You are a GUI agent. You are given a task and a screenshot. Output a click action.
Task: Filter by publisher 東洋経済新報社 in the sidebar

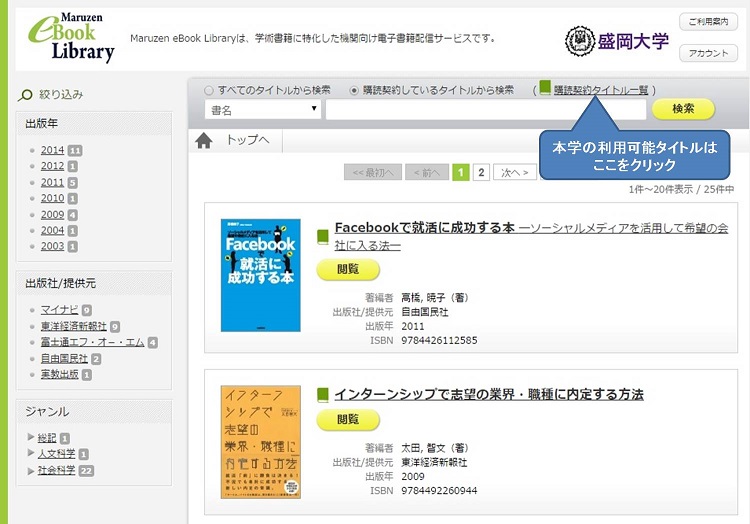[74, 326]
